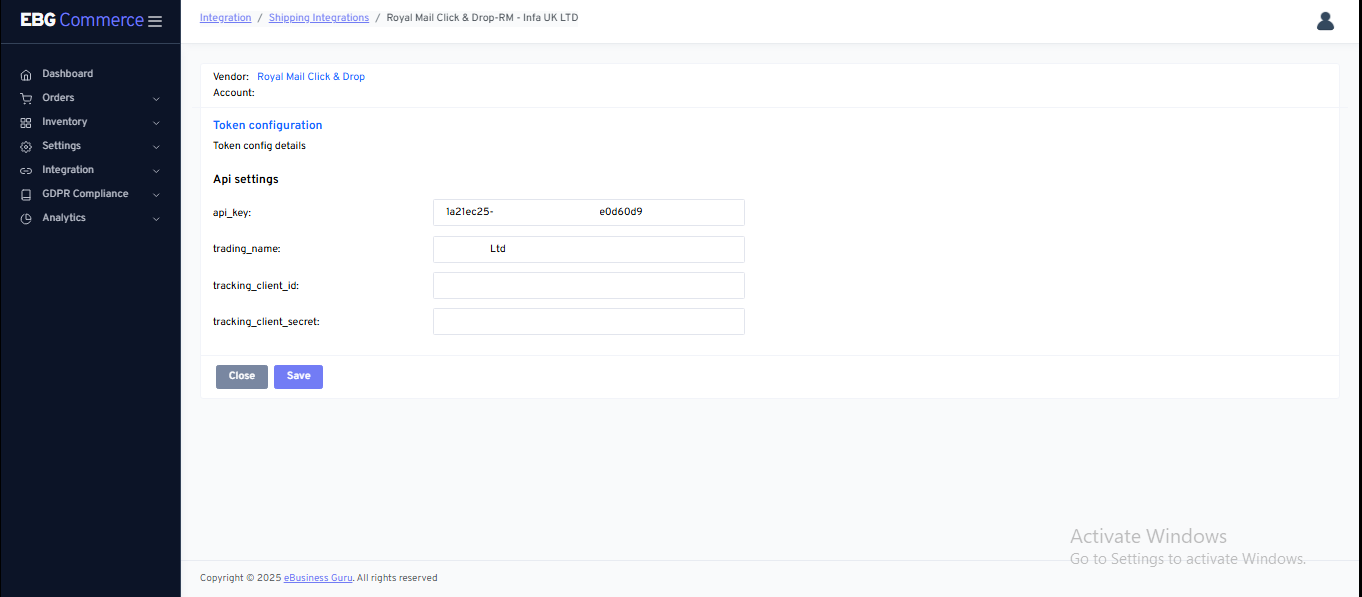The height and width of the screenshot is (597, 1362).
Task: Click the hamburger menu icon beside EBG Commerce
Action: click(155, 21)
